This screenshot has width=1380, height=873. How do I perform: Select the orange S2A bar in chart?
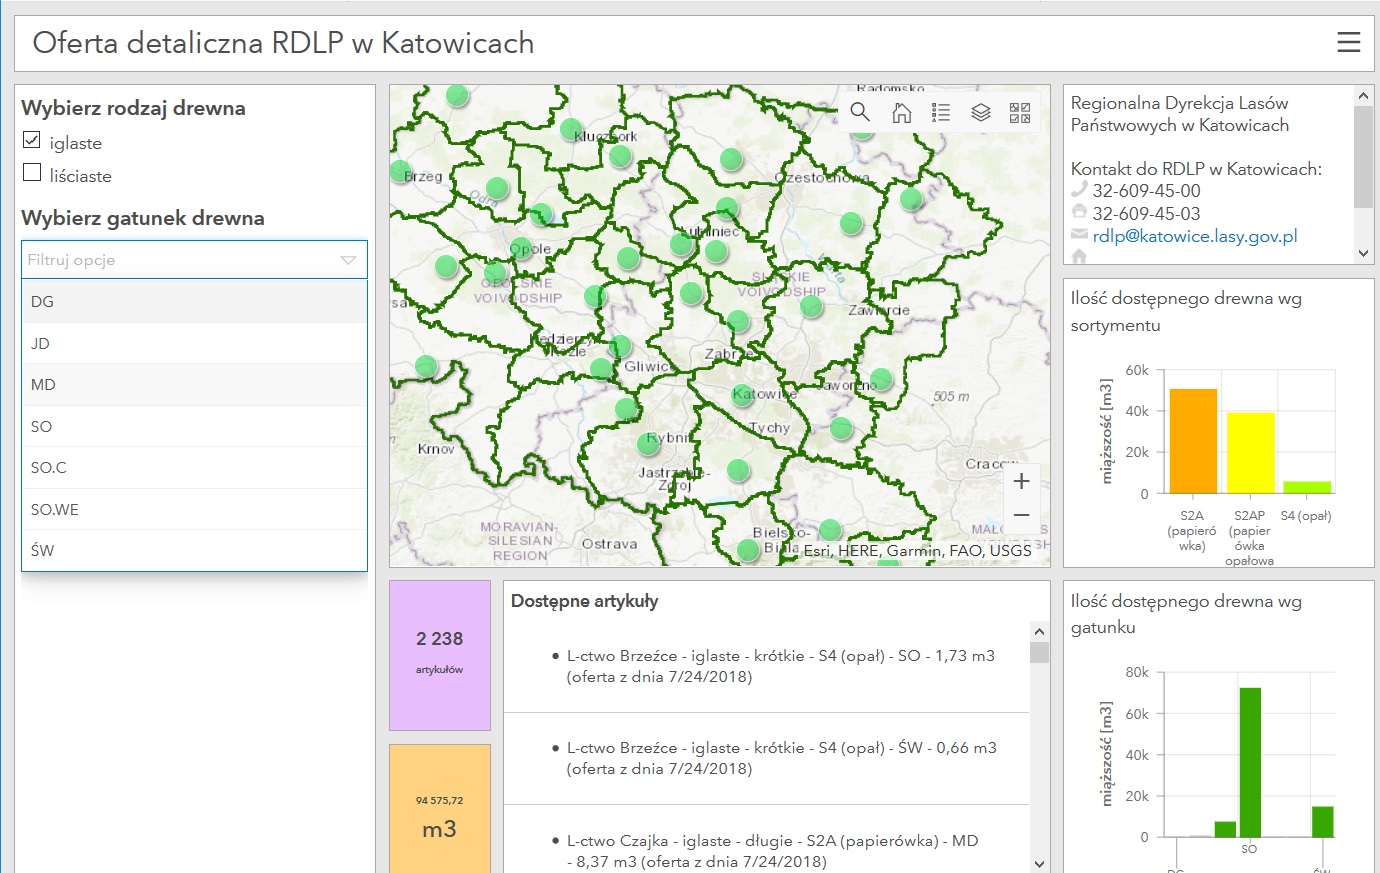1192,441
